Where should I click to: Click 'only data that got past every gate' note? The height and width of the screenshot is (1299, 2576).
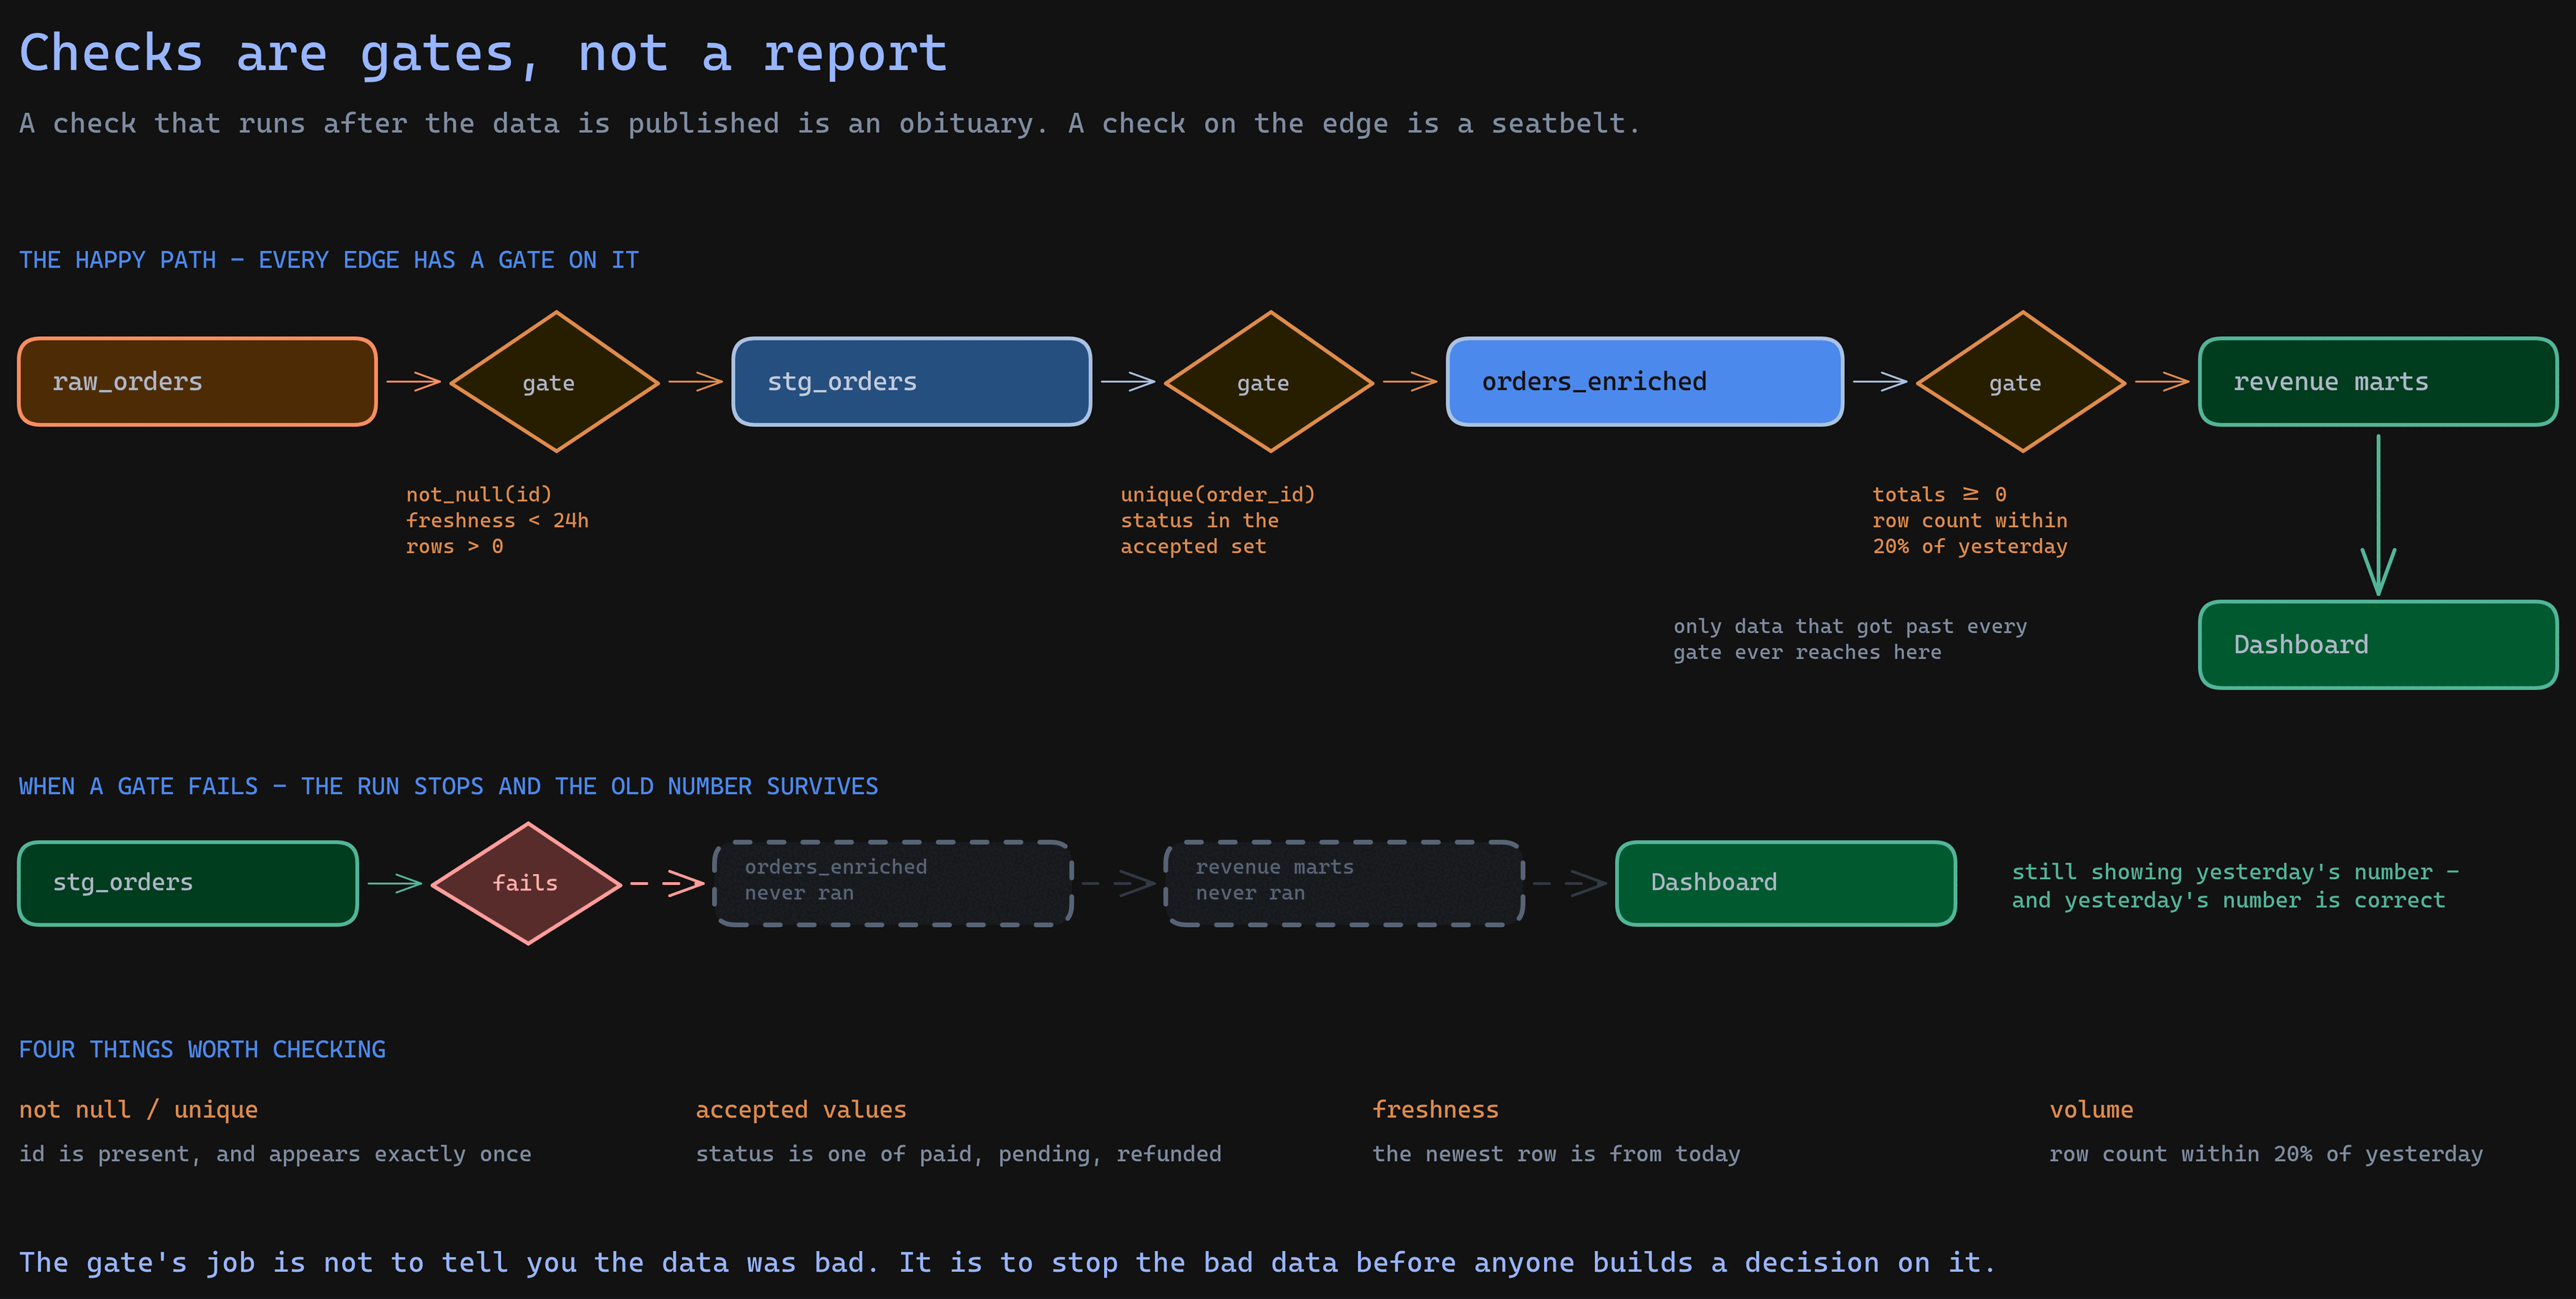point(1850,639)
